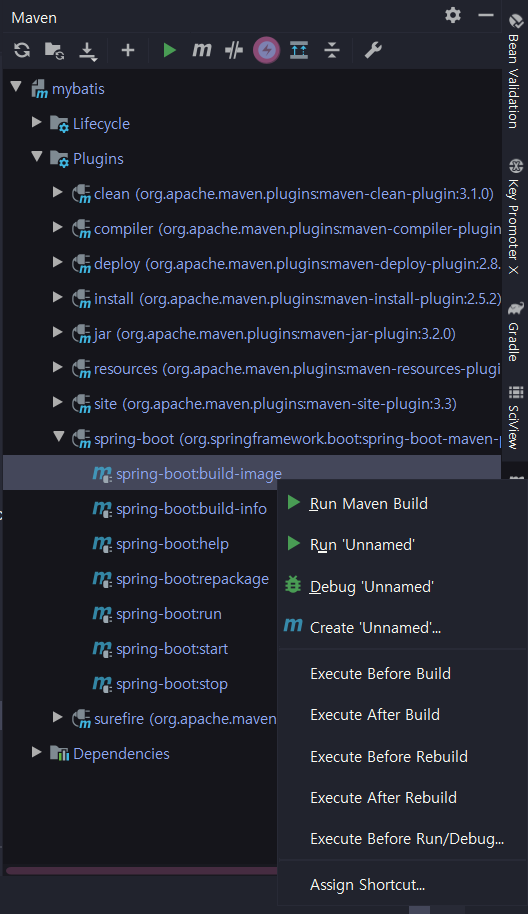The height and width of the screenshot is (914, 528).
Task: Collapse the spring-boot plugin node
Action: pos(58,437)
